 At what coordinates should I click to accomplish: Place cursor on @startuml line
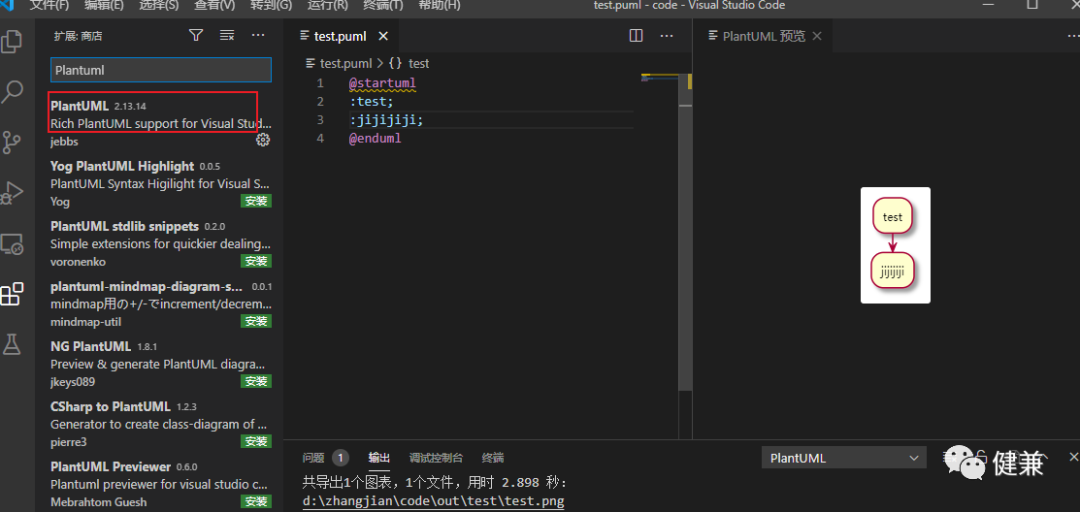(x=382, y=83)
